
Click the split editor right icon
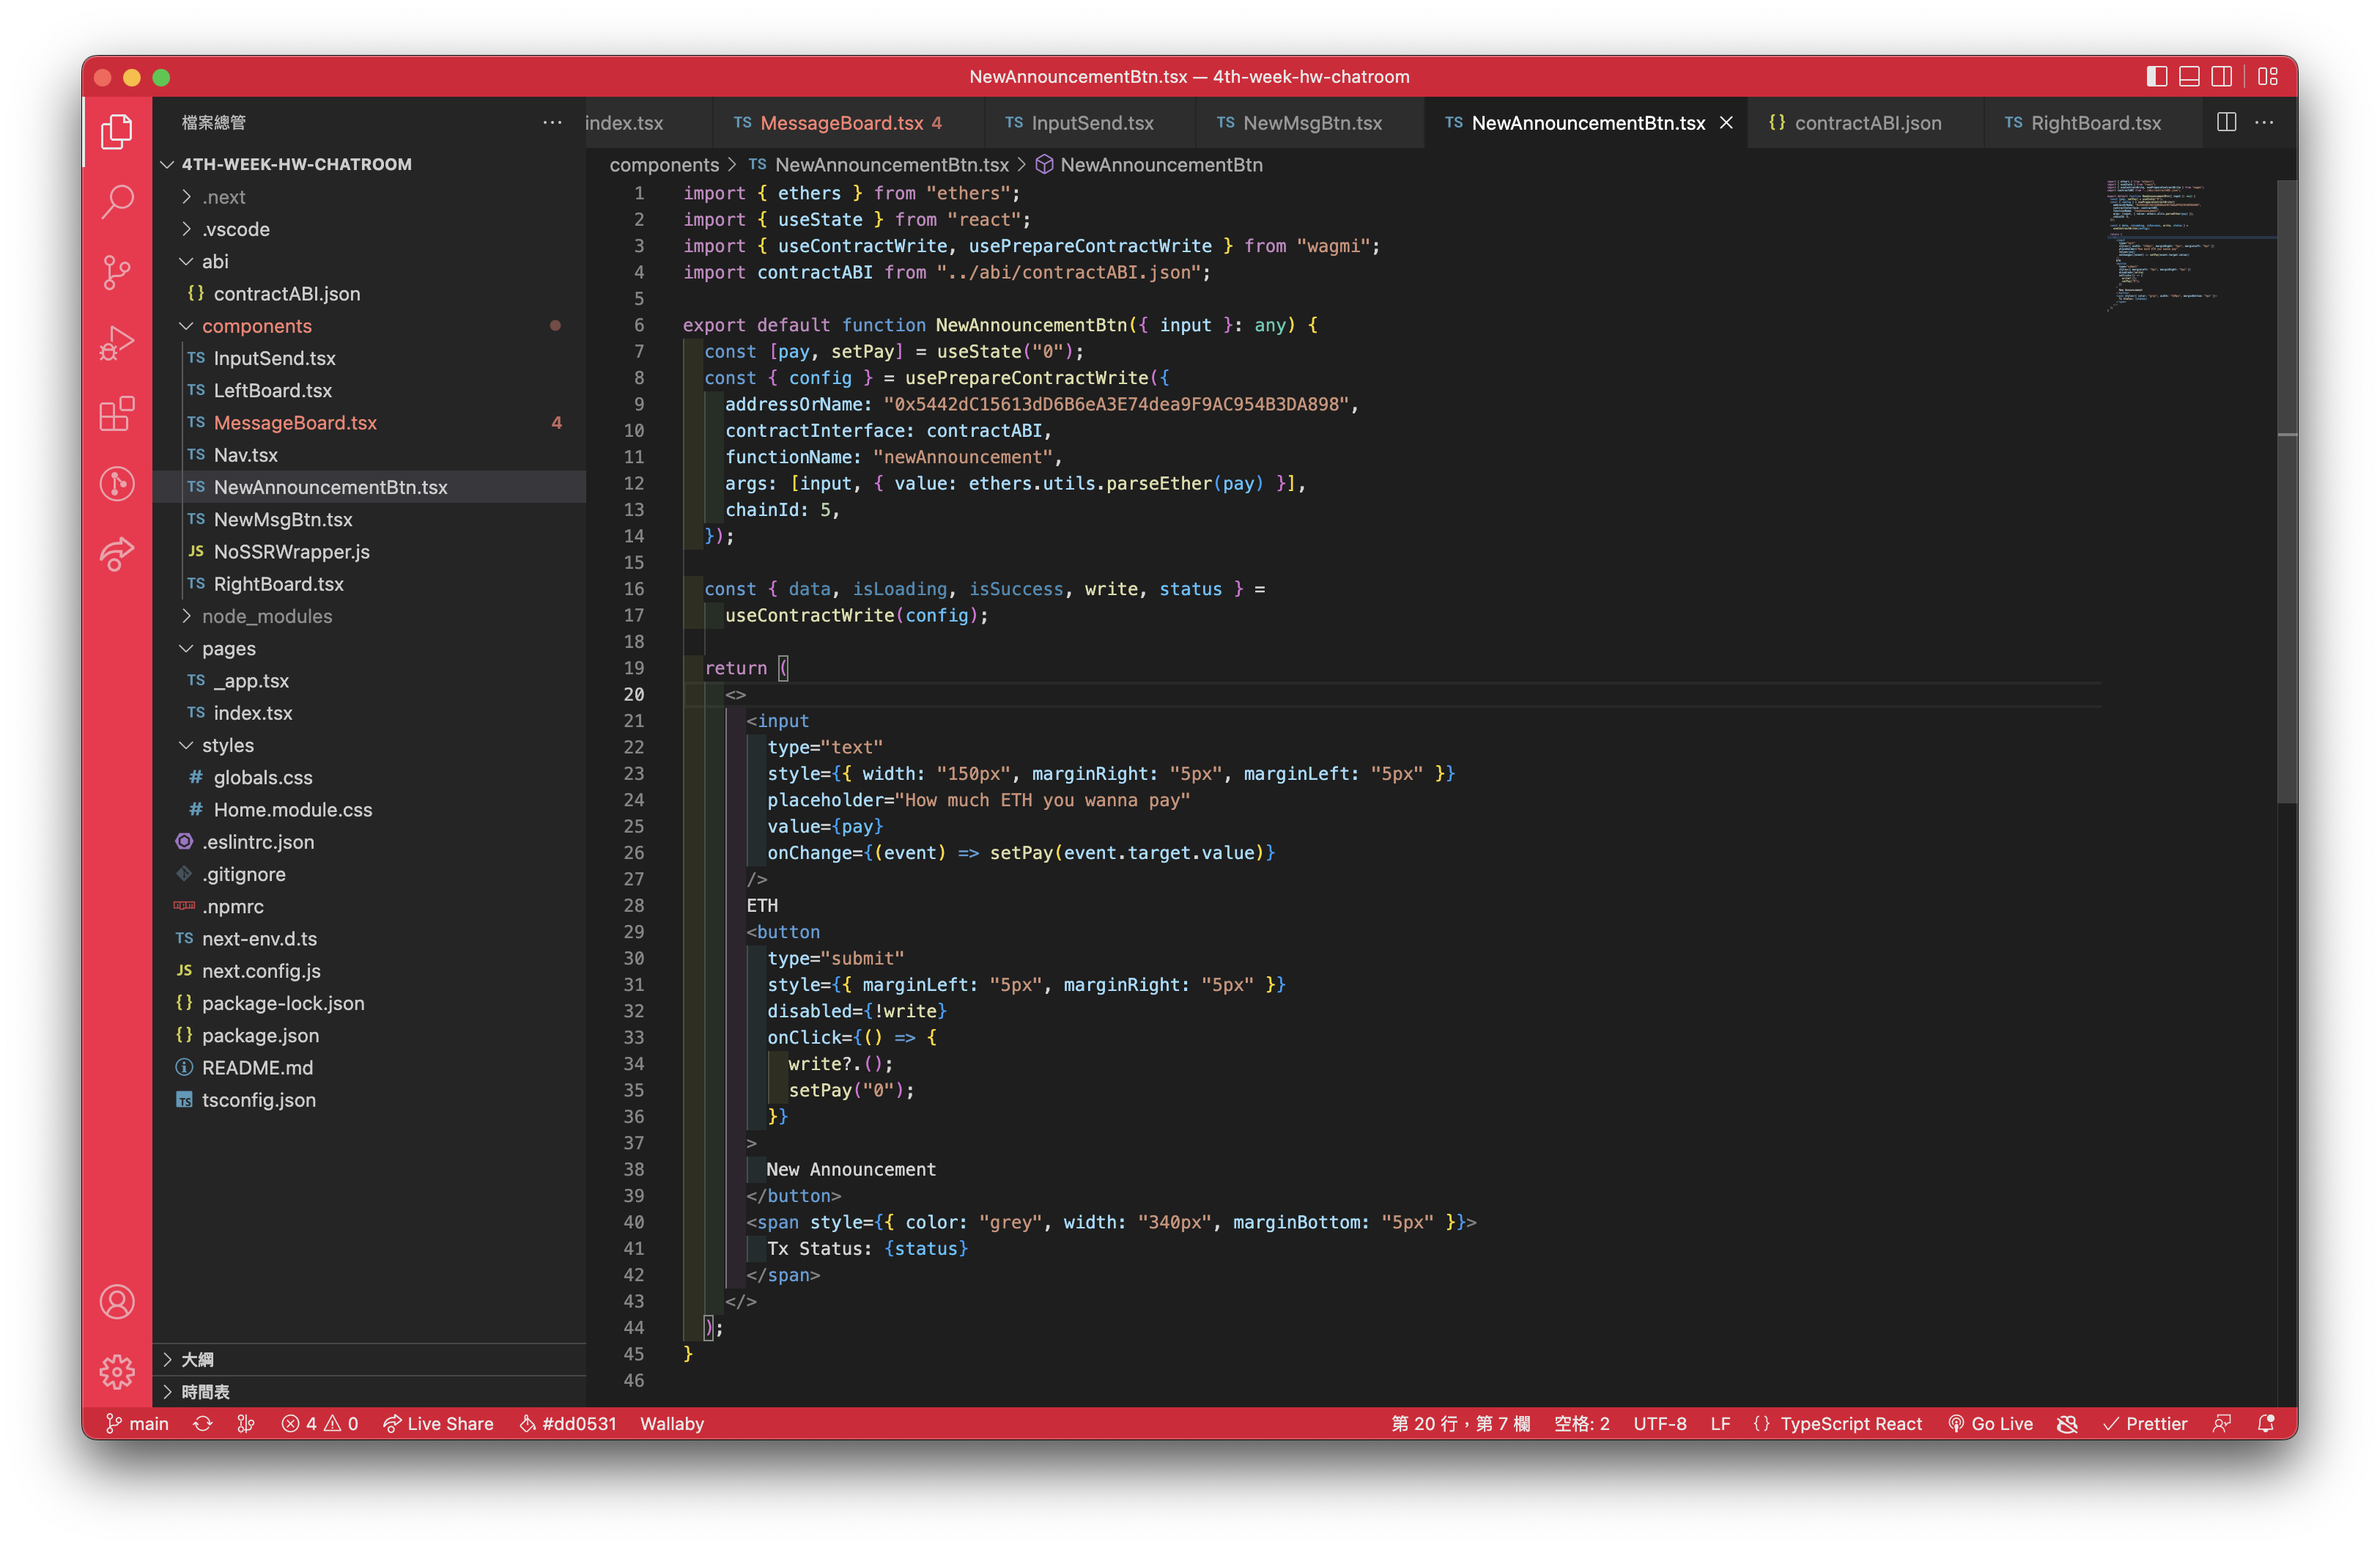click(x=2226, y=122)
